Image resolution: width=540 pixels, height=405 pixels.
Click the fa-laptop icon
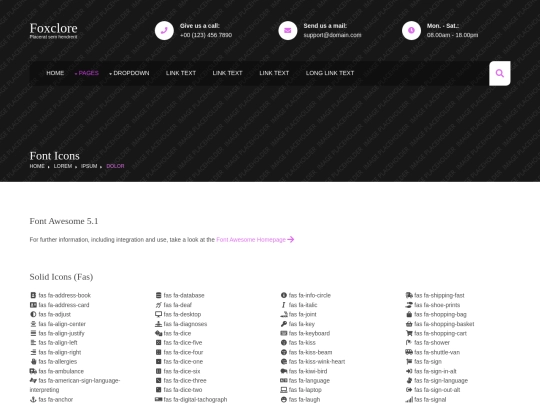(x=284, y=390)
